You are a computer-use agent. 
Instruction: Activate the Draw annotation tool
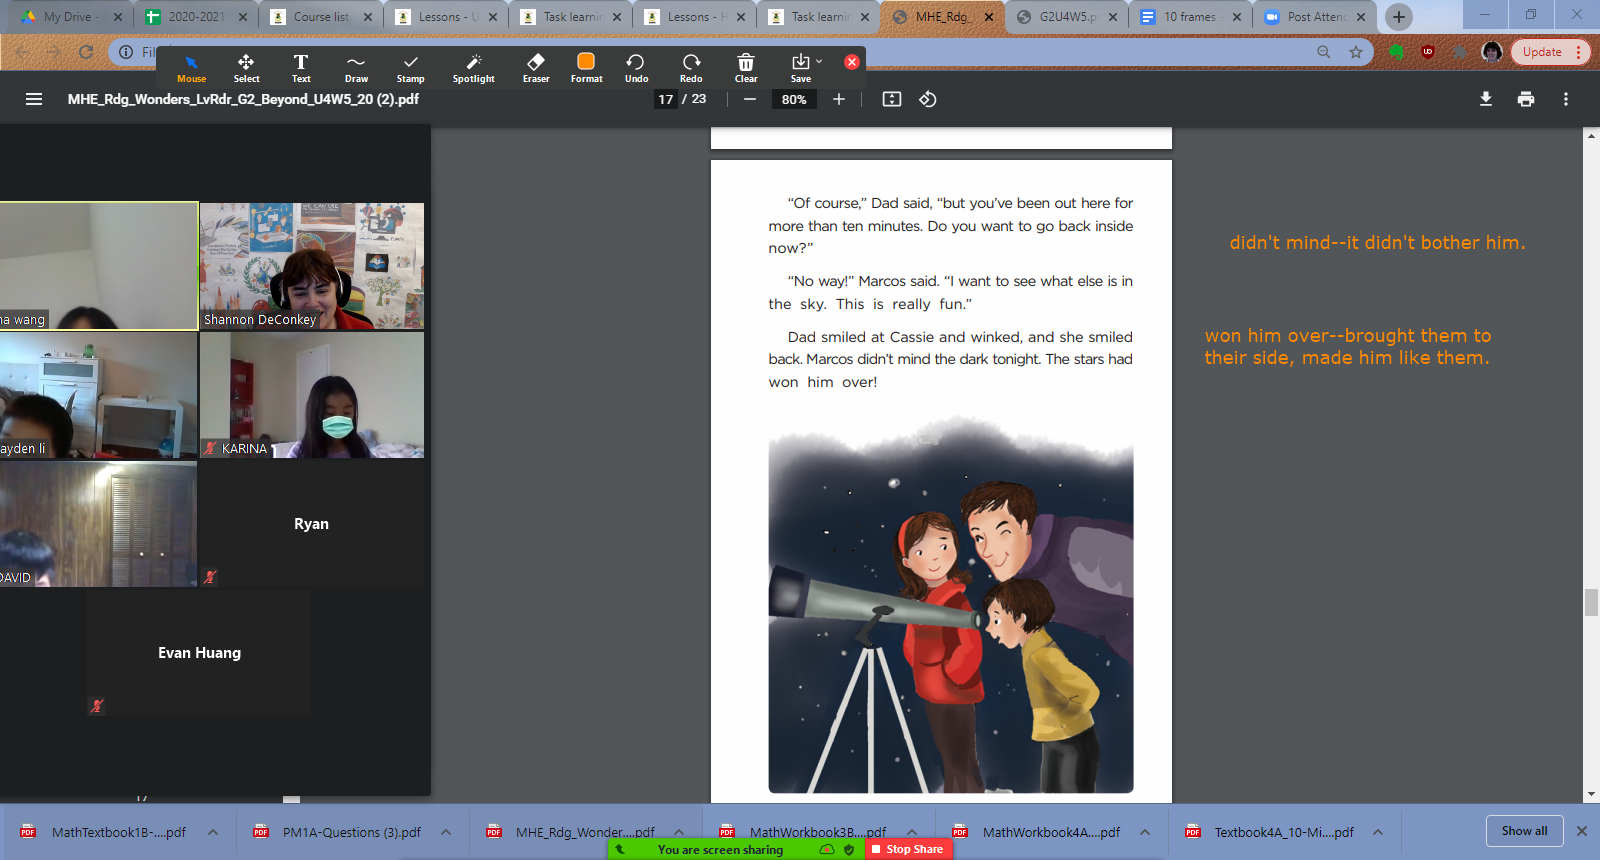coord(356,68)
